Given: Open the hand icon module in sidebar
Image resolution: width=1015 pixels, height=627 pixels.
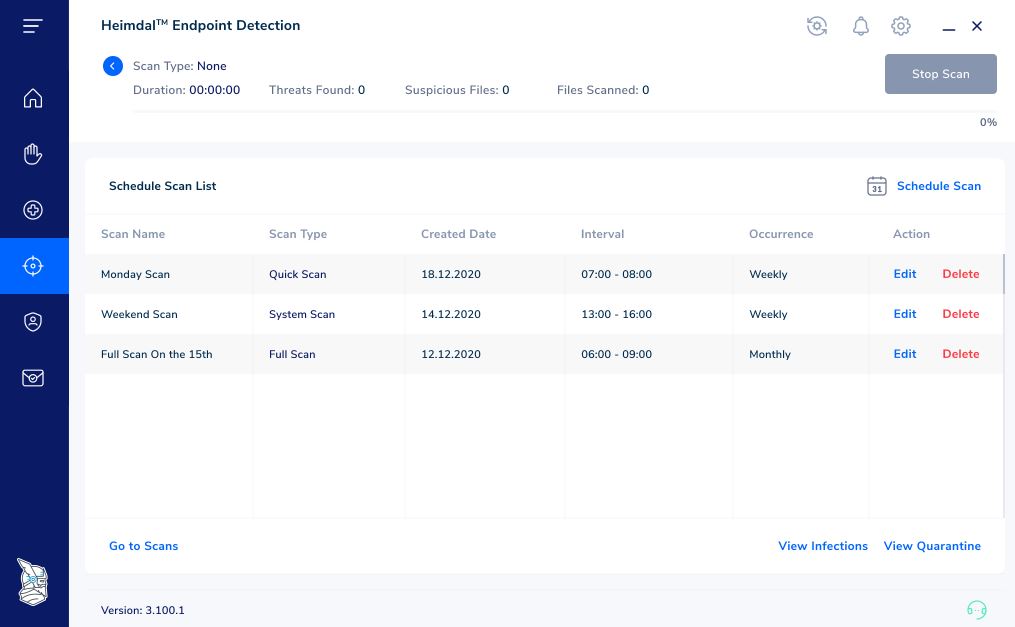Looking at the screenshot, I should (33, 154).
